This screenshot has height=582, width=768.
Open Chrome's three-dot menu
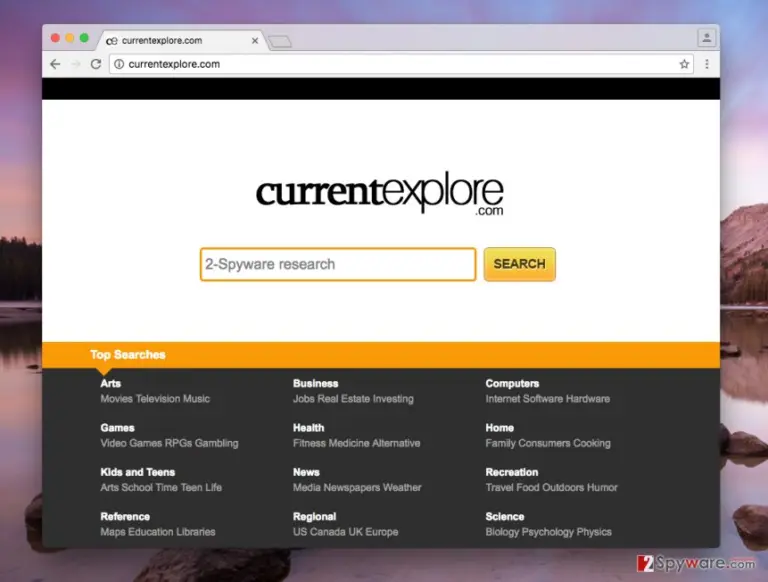(707, 64)
